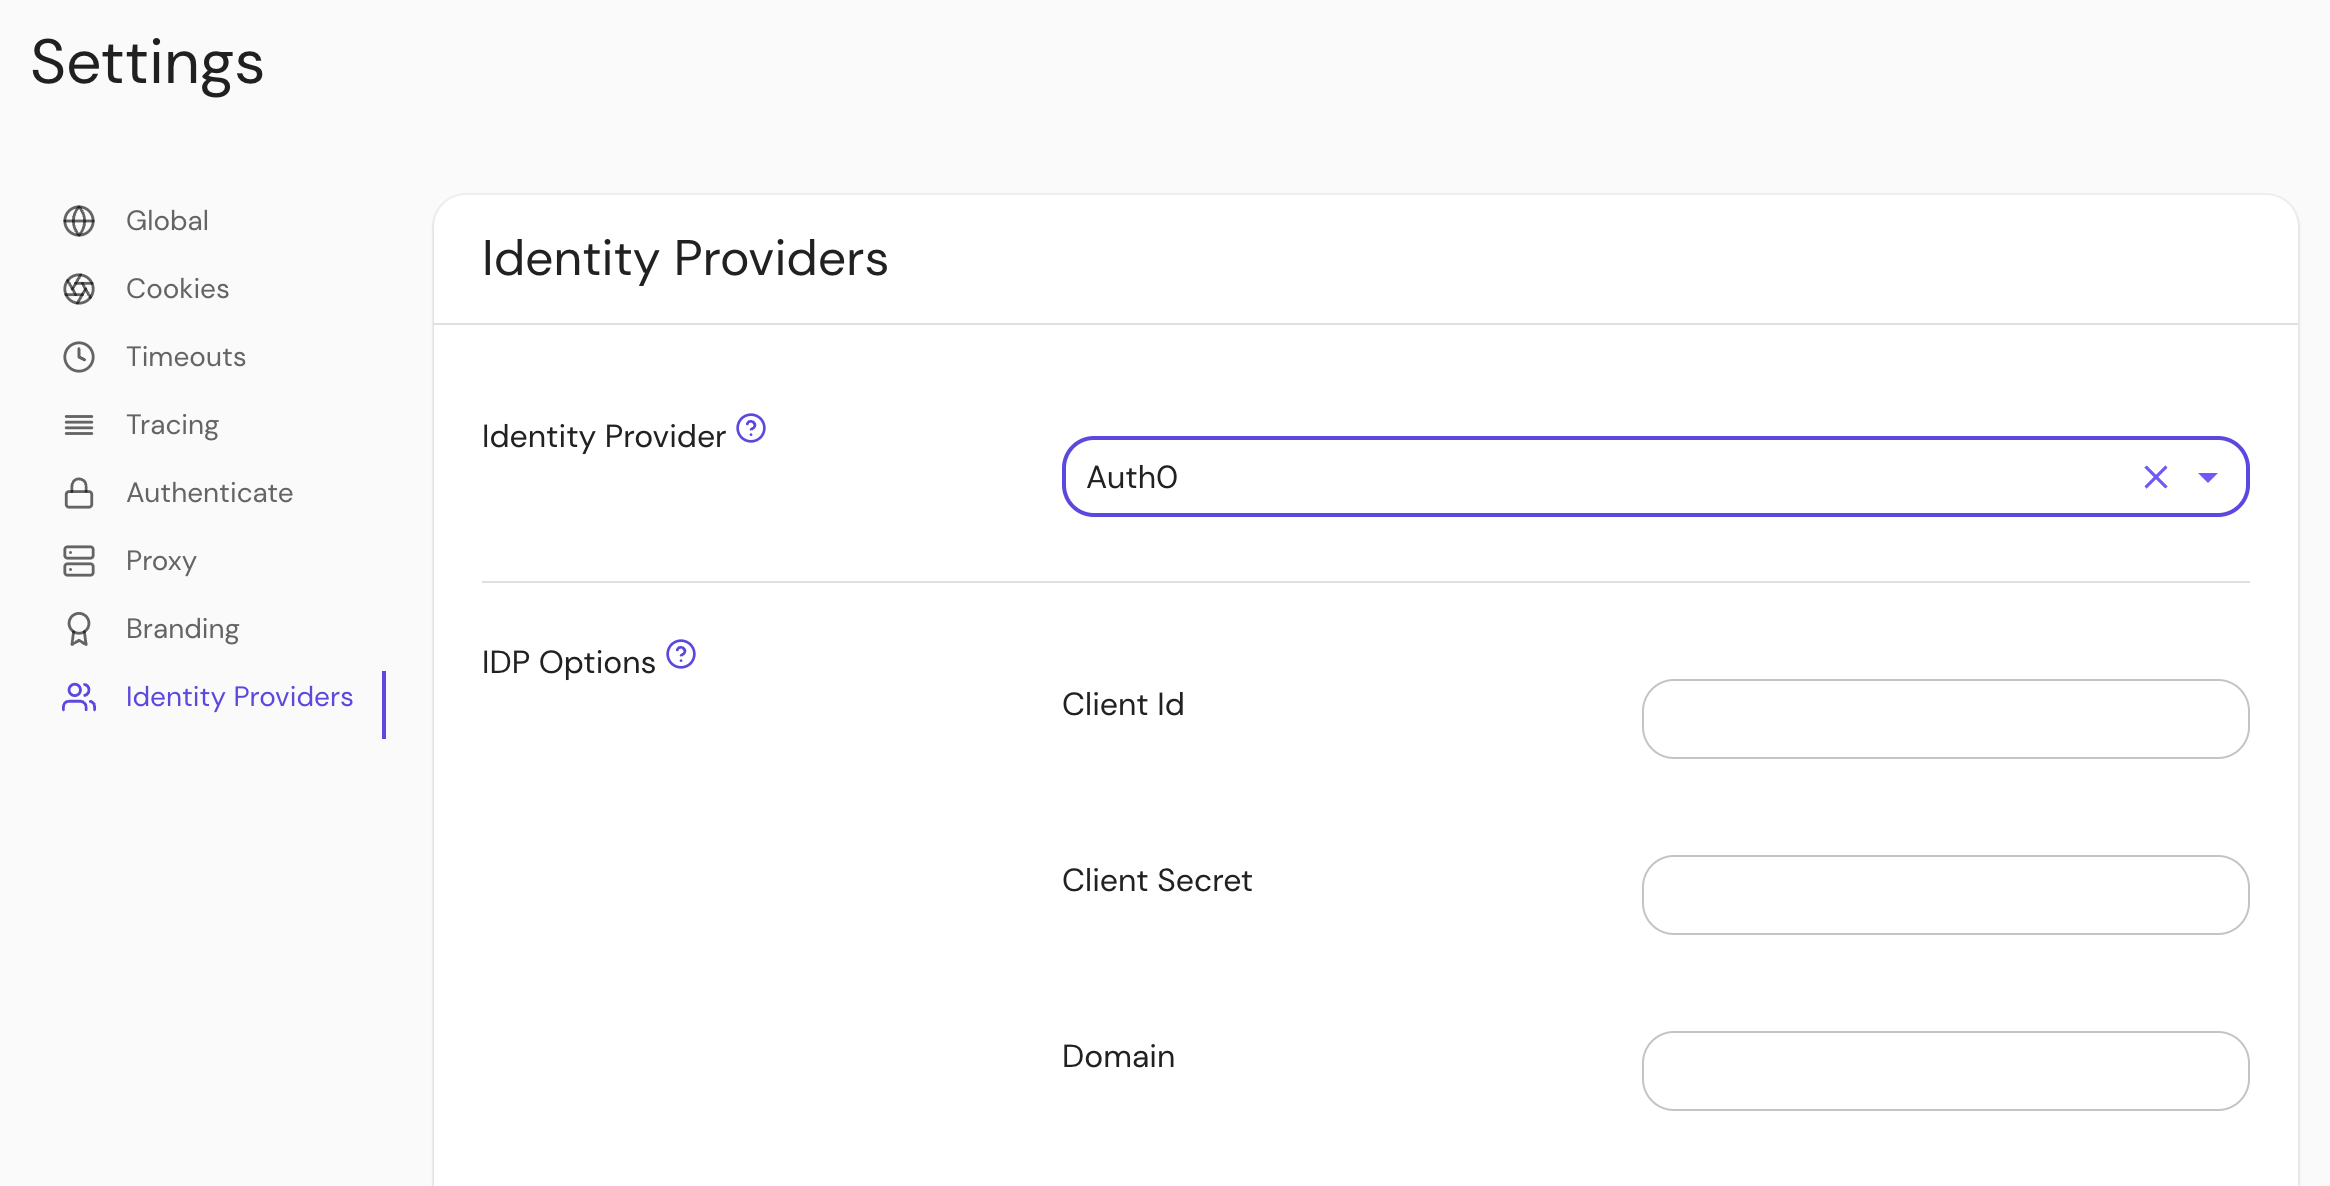
Task: Open the IDP Options help tooltip
Action: coord(680,655)
